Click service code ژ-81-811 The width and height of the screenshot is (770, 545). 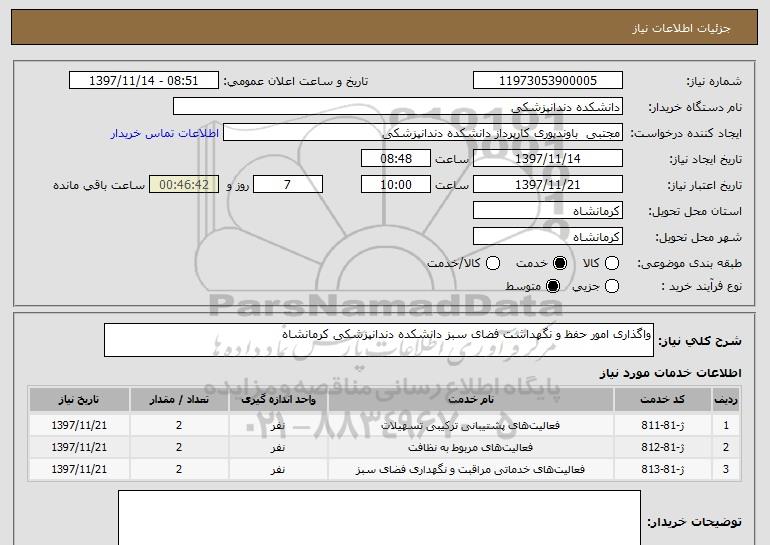click(x=662, y=425)
